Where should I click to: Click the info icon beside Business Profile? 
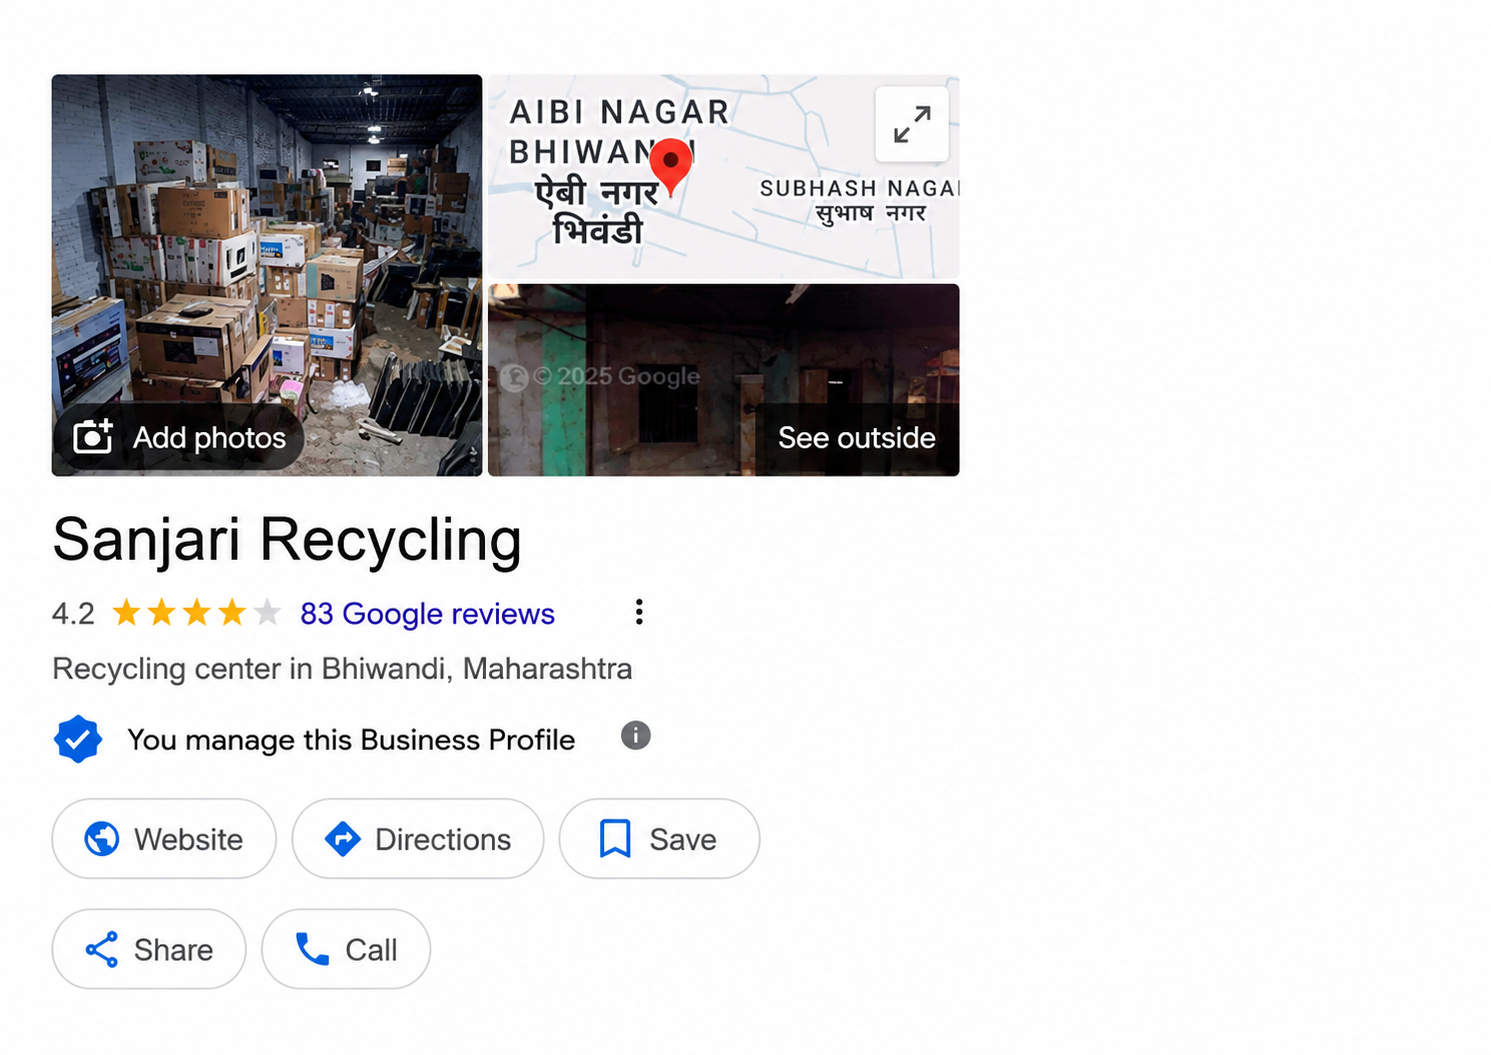click(x=636, y=736)
